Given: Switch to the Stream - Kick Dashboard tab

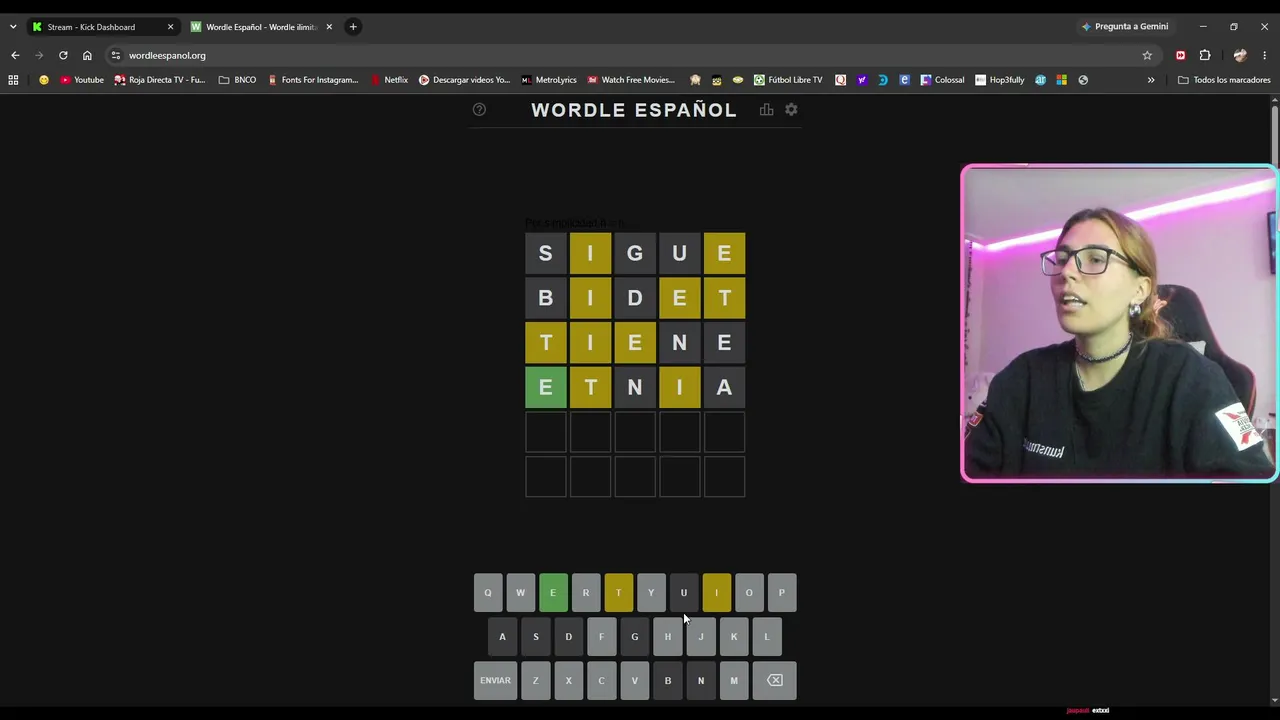Looking at the screenshot, I should pyautogui.click(x=103, y=27).
